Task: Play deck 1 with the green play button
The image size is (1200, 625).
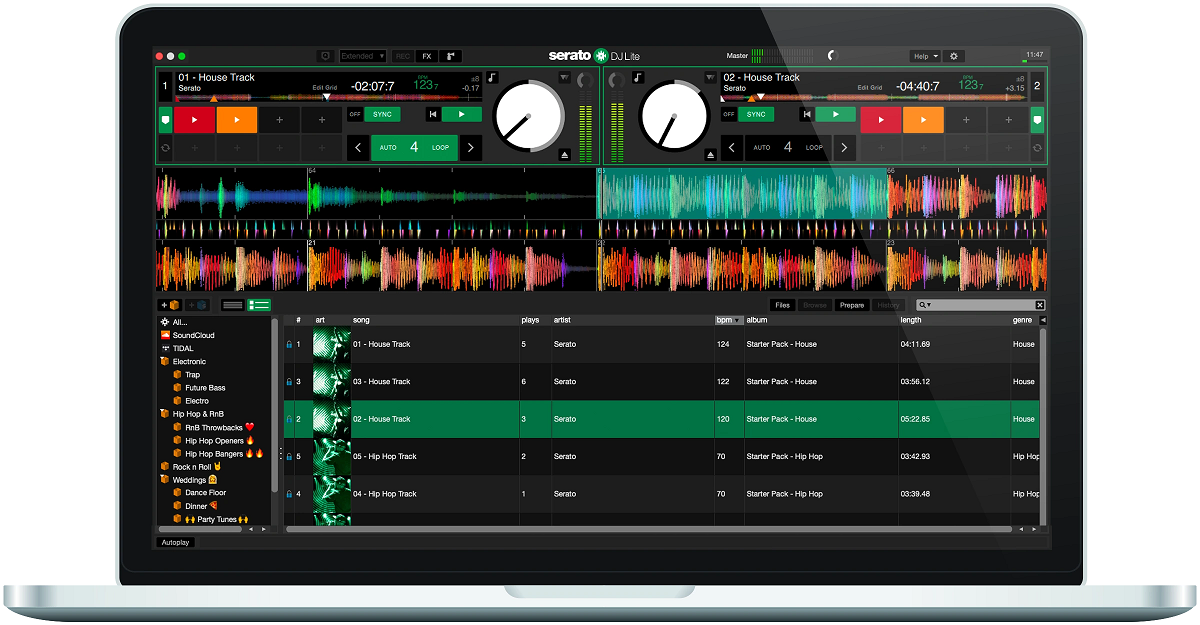Action: point(461,114)
